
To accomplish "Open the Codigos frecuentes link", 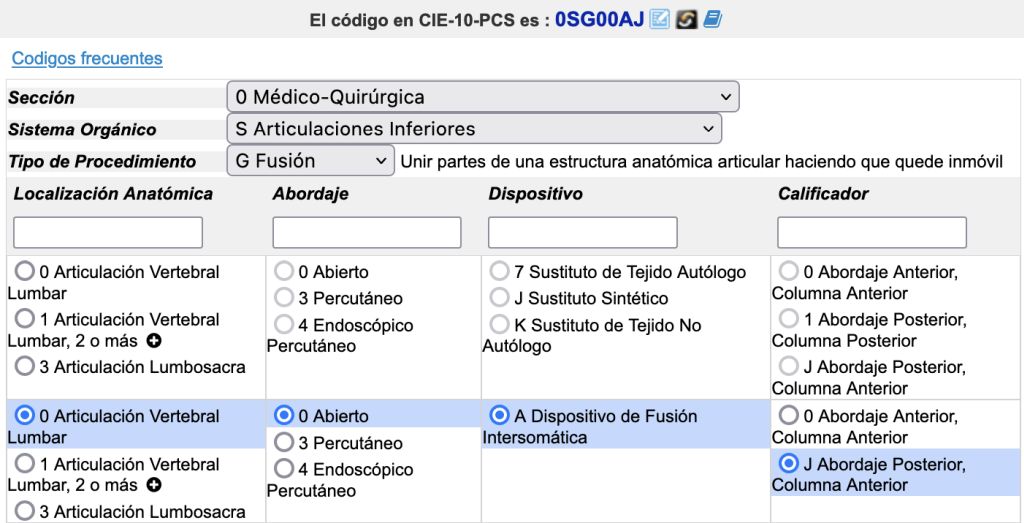I will [87, 58].
